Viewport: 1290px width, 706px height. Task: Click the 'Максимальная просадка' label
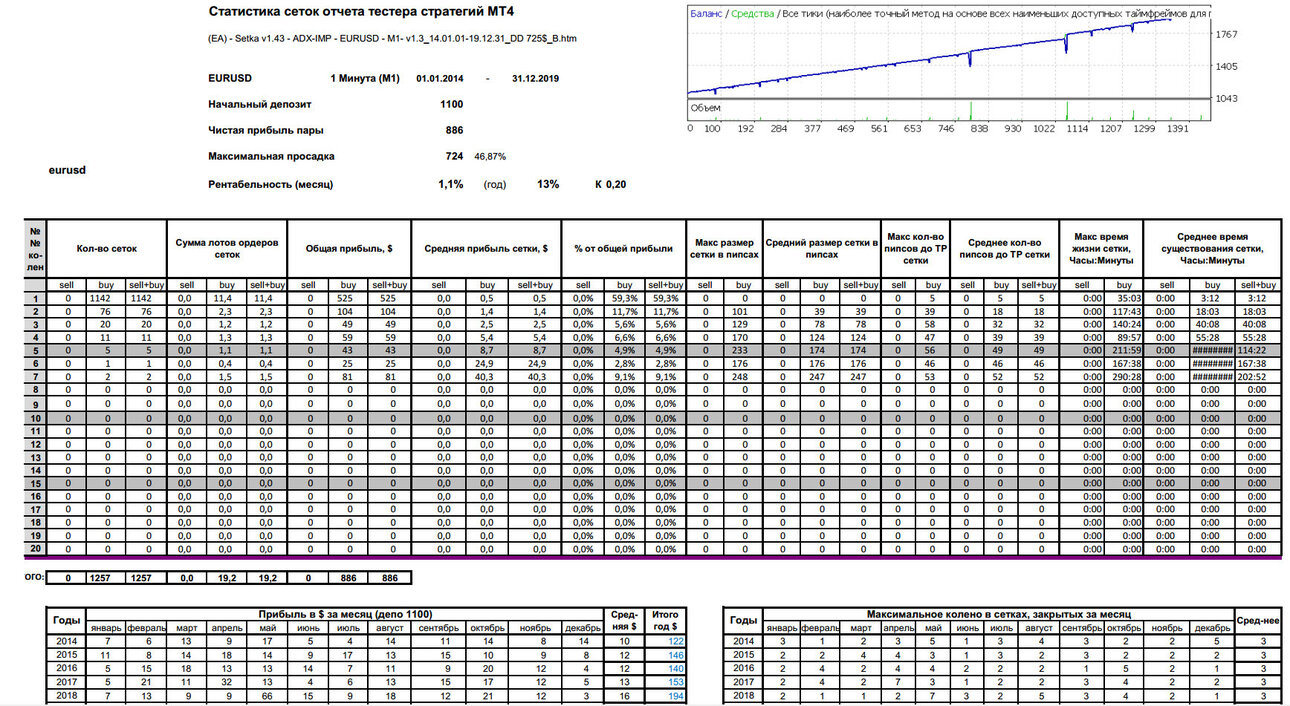pos(271,157)
